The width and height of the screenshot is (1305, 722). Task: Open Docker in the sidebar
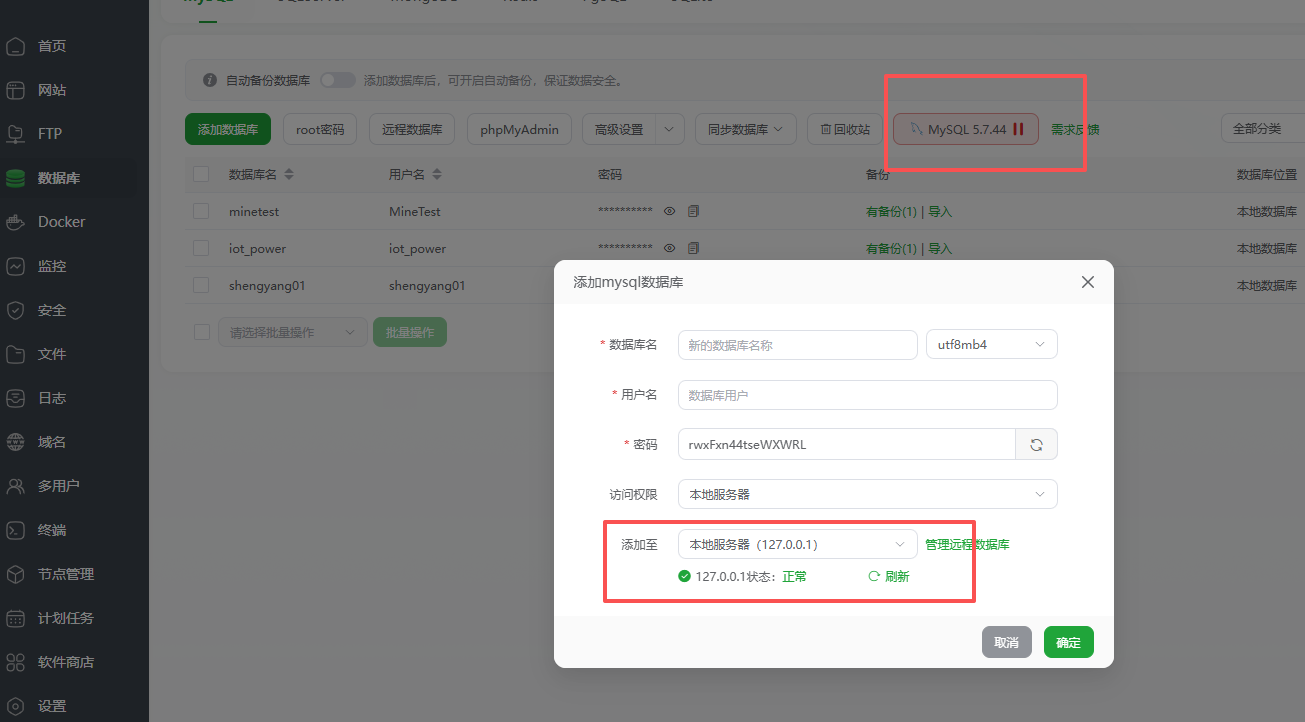point(61,222)
